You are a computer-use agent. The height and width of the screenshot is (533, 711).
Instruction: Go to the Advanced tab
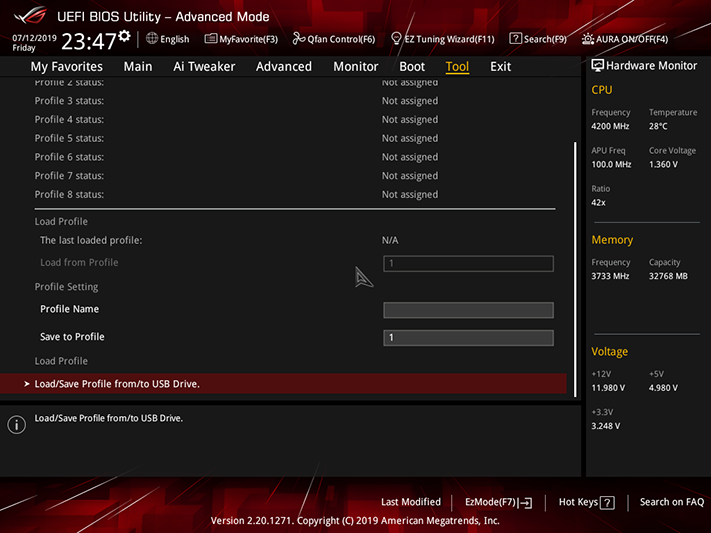(284, 66)
